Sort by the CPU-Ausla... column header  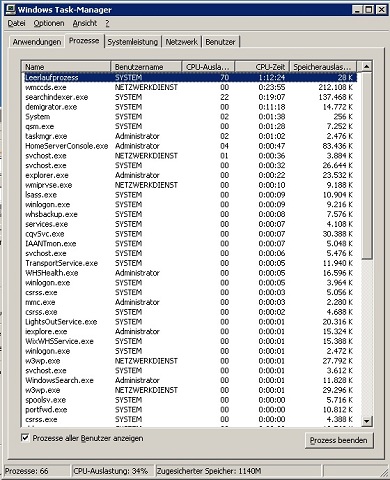[208, 67]
